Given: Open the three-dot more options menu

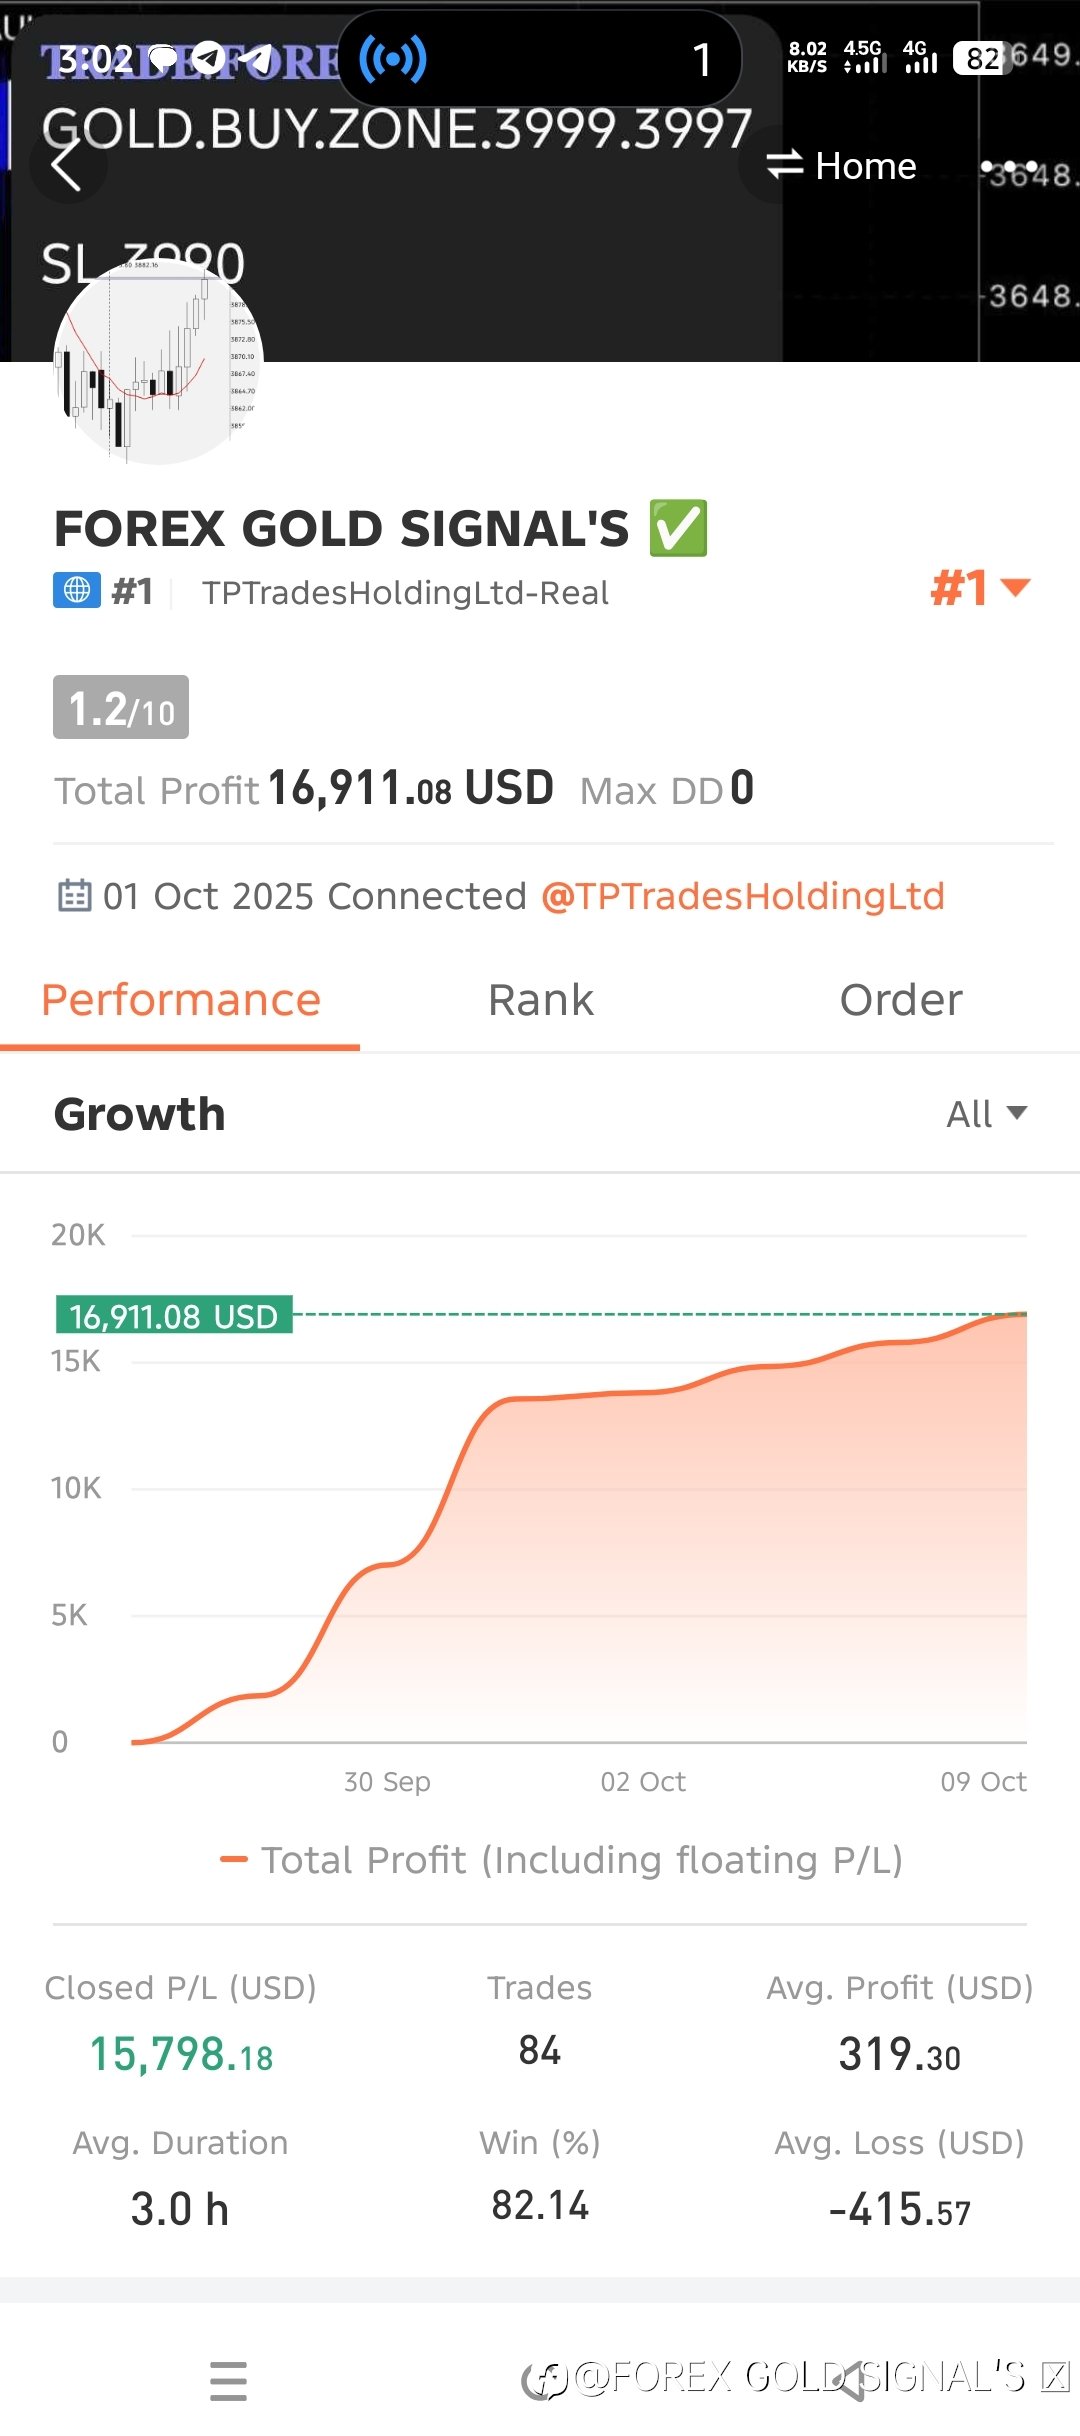Looking at the screenshot, I should coord(1010,166).
